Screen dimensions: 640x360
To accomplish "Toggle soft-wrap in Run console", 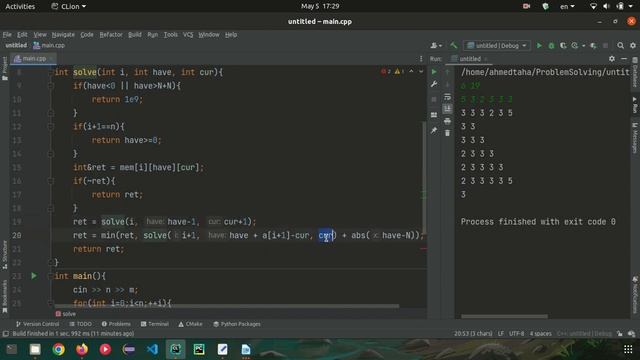I will point(447,97).
